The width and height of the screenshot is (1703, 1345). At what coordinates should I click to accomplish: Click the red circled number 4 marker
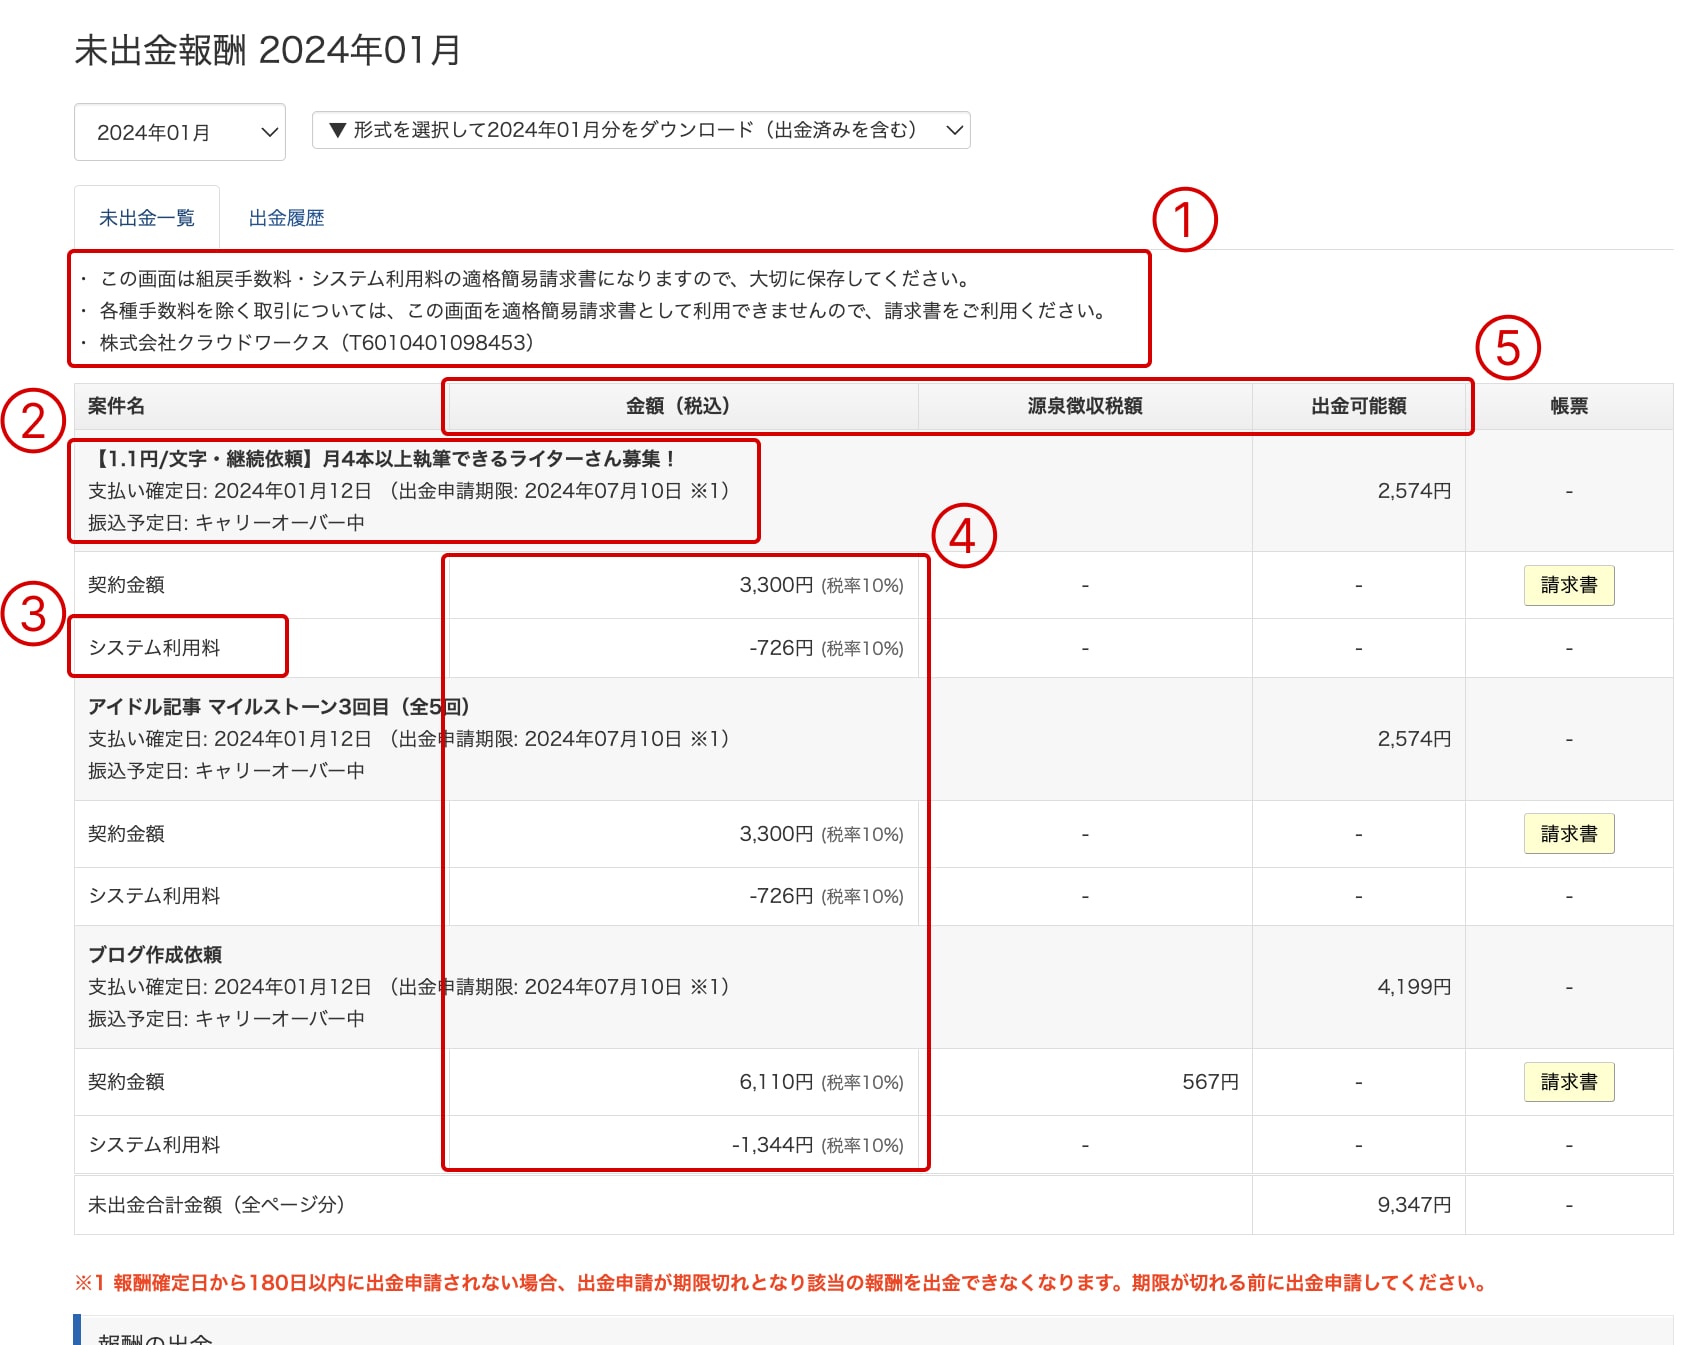963,536
